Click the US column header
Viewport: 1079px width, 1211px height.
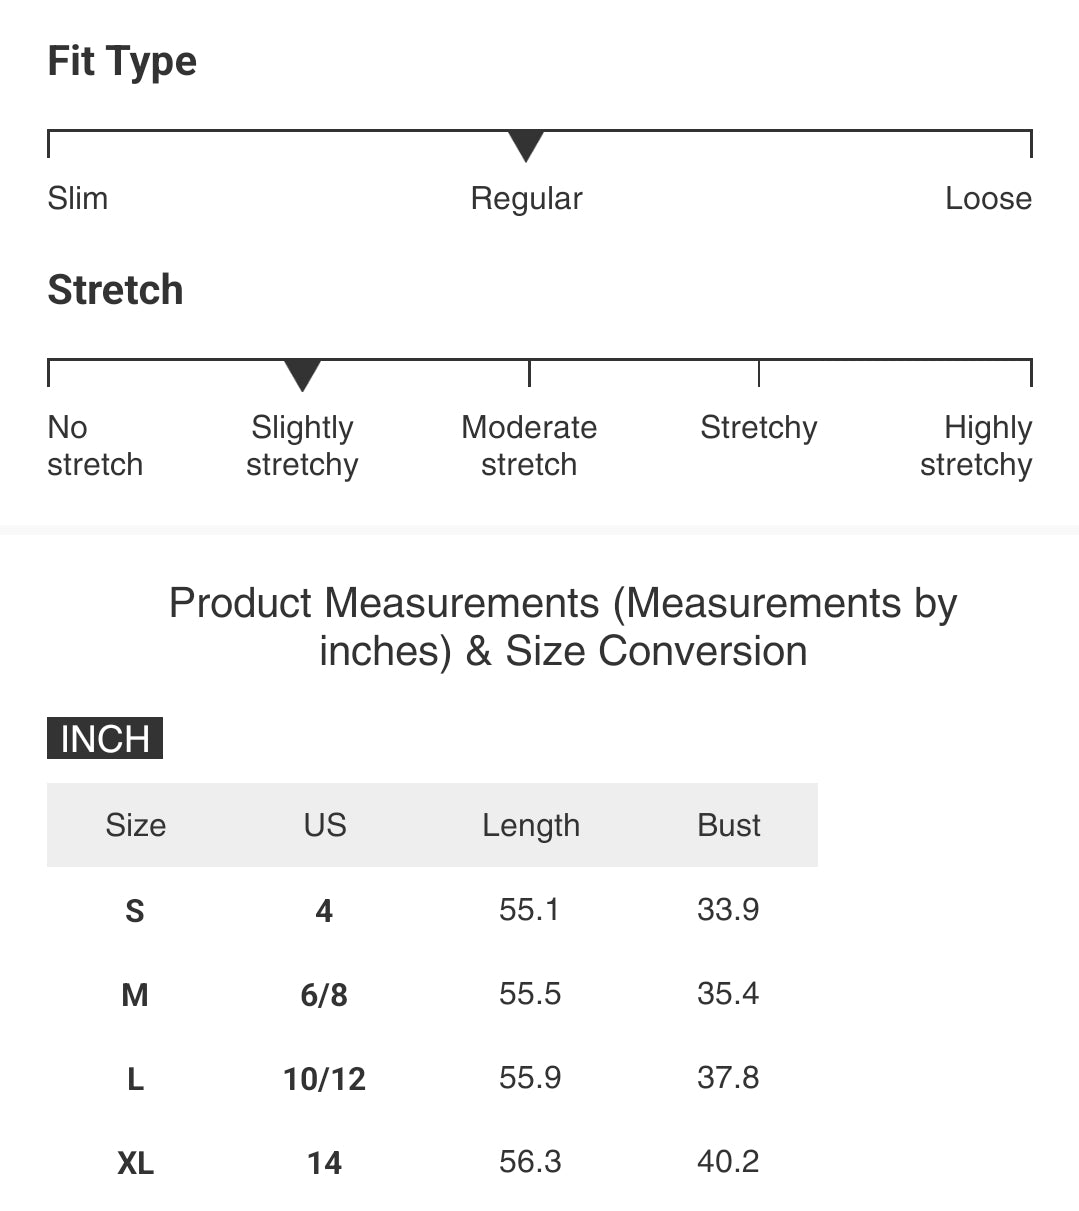(x=325, y=825)
